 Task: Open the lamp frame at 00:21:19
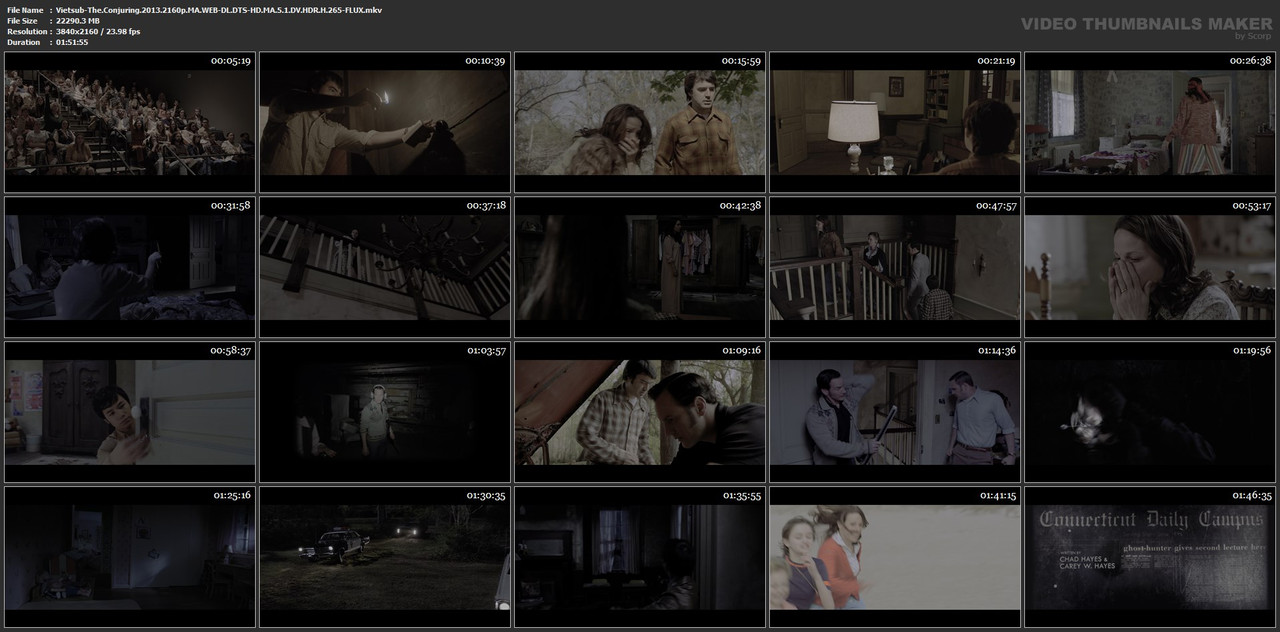pos(895,122)
